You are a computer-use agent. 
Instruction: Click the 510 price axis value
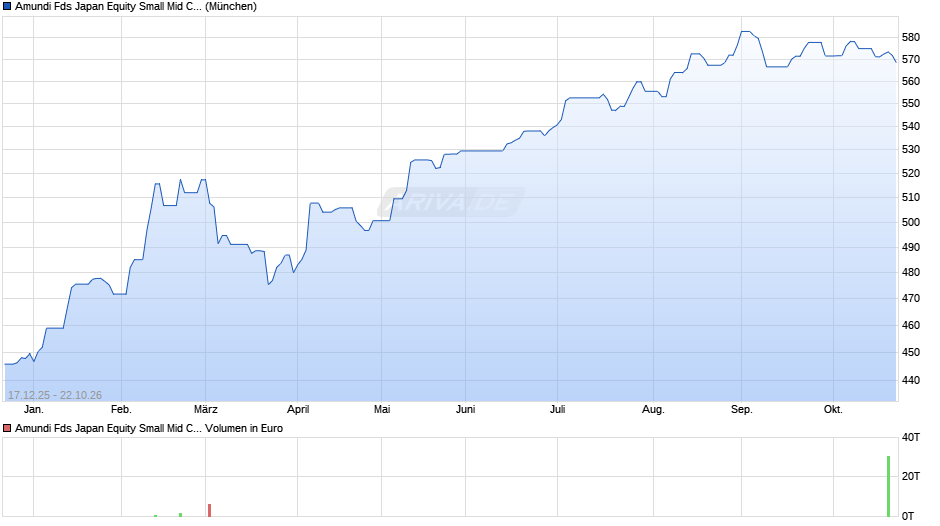click(911, 197)
